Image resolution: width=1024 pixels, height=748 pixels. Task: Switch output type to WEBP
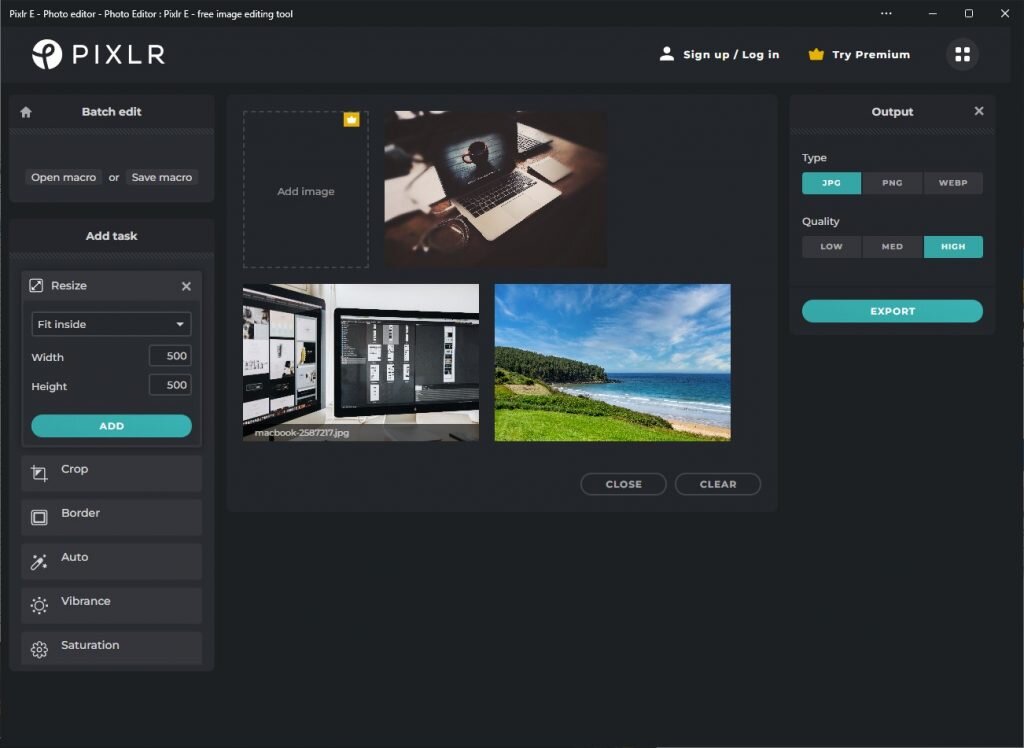pyautogui.click(x=953, y=183)
